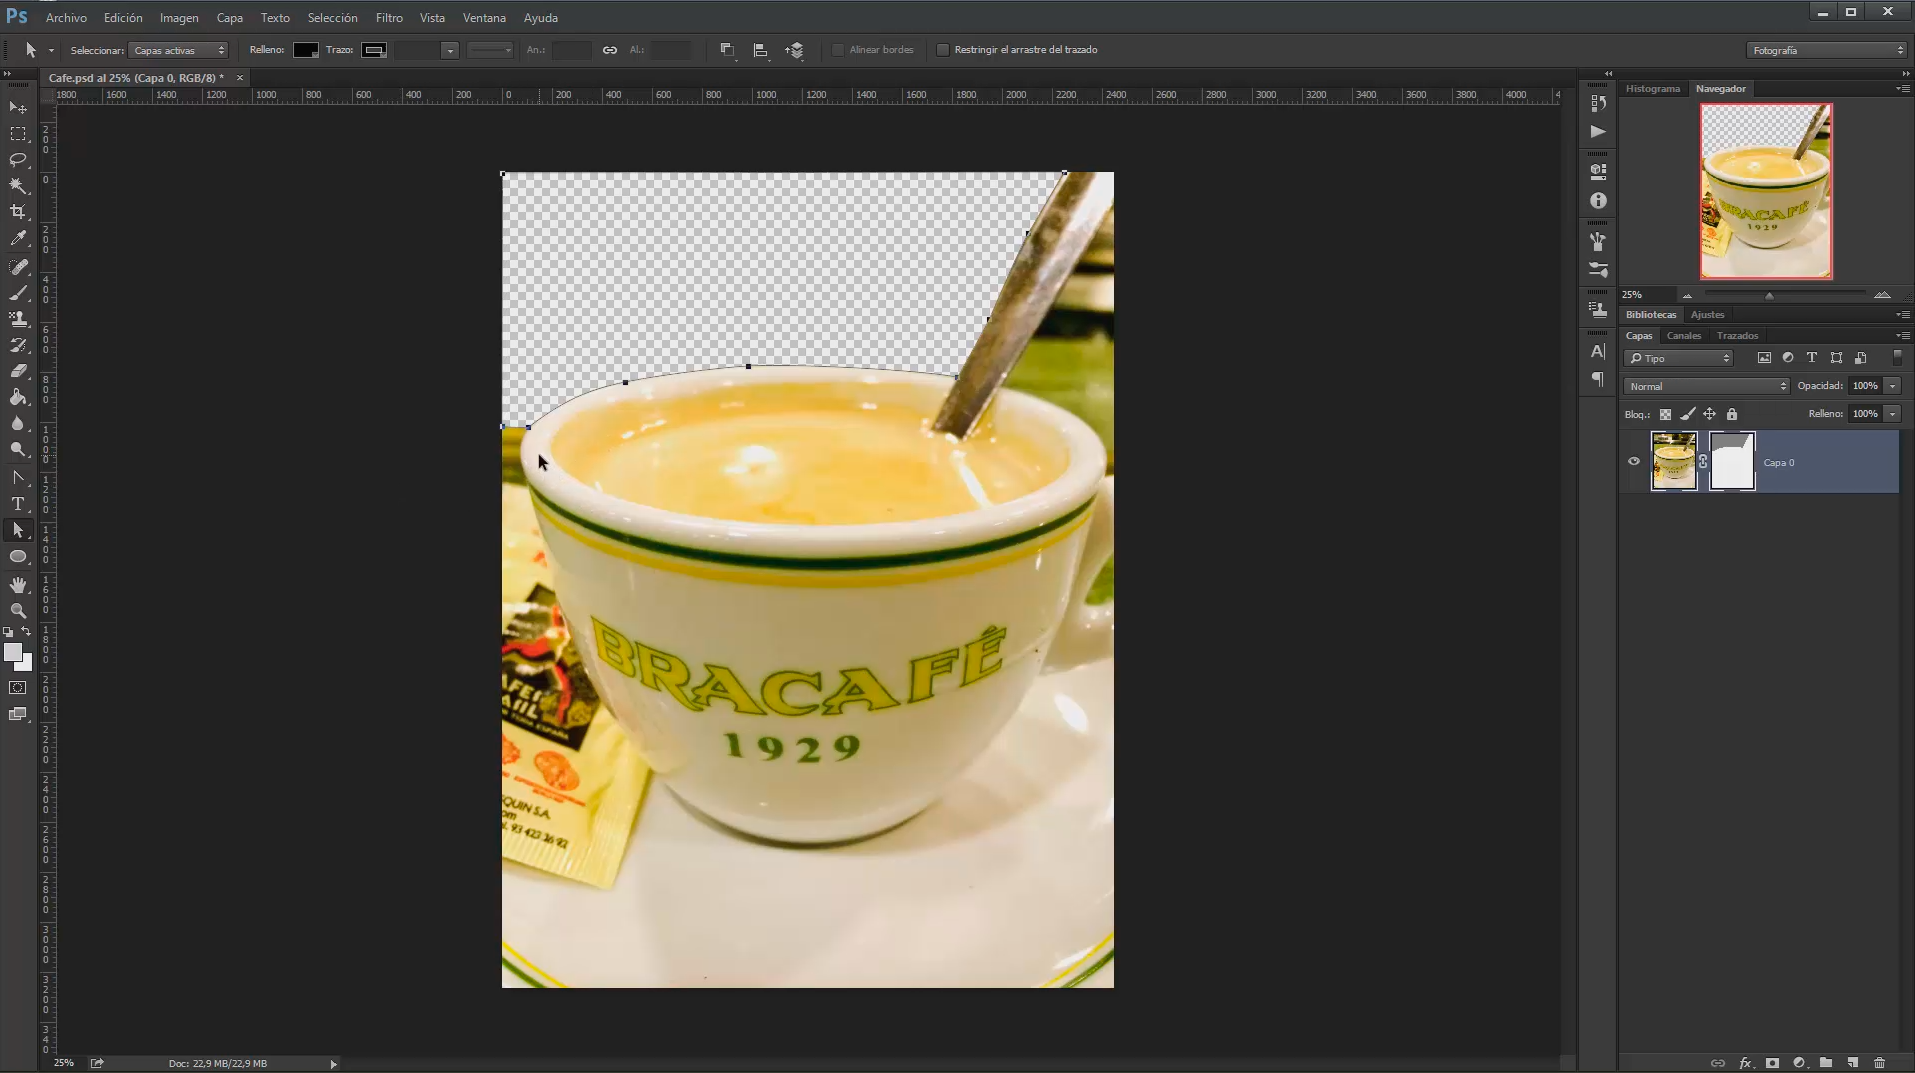This screenshot has width=1915, height=1073.
Task: Select the Lasso tool
Action: point(18,160)
